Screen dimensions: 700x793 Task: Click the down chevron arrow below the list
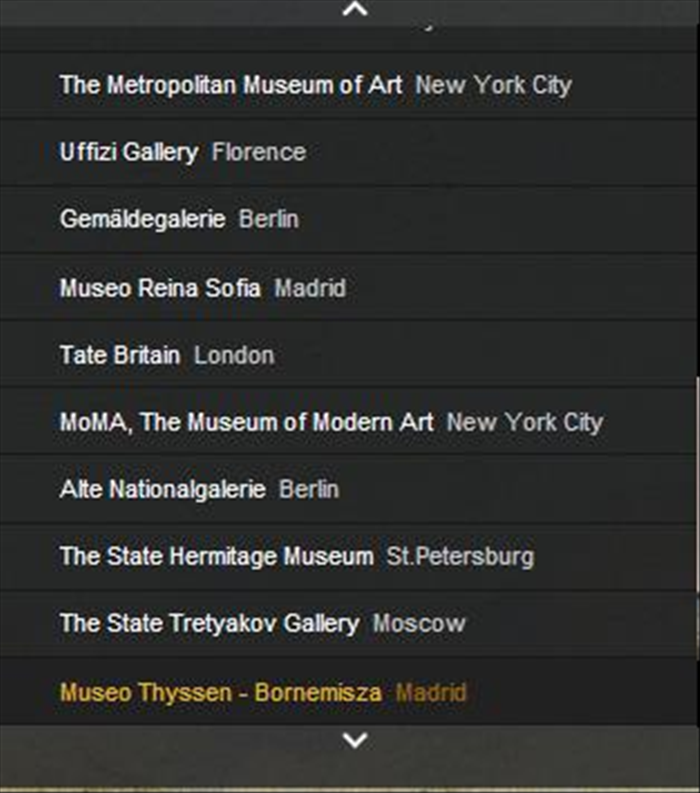pyautogui.click(x=355, y=740)
